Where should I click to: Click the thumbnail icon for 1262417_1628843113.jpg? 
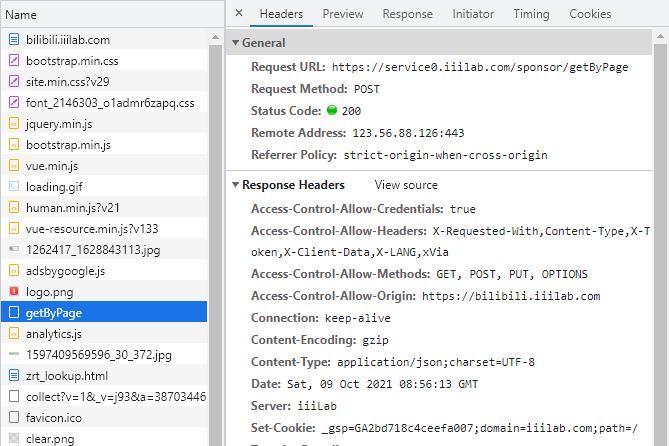[14, 249]
